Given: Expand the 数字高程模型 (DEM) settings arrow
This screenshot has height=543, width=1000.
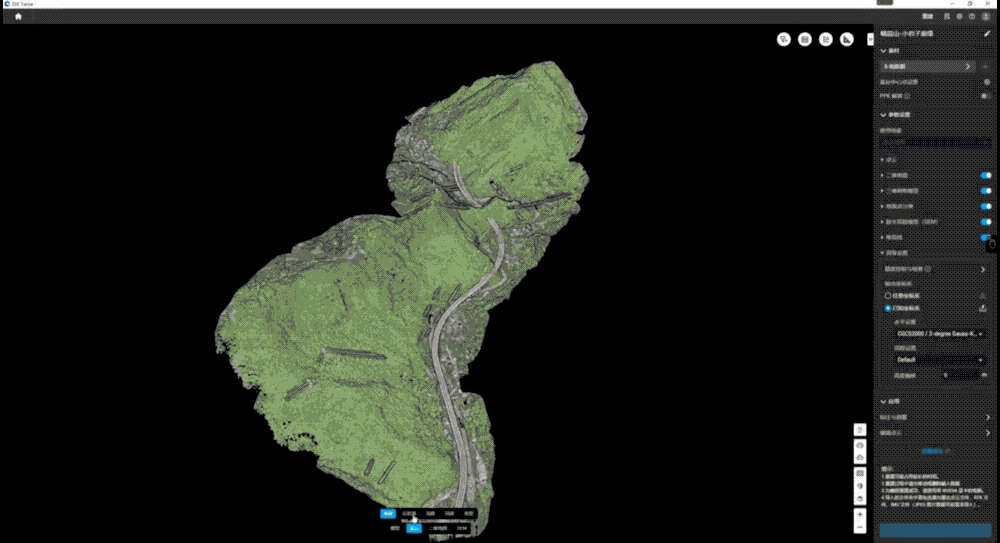Looking at the screenshot, I should coord(883,222).
